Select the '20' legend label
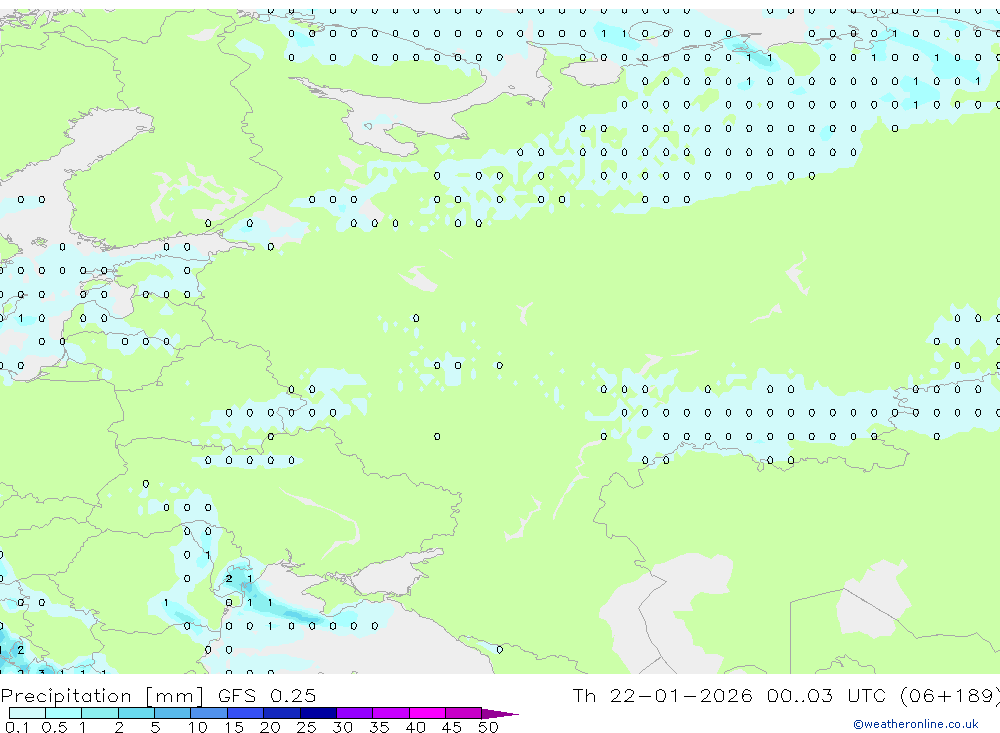This screenshot has width=1000, height=733. [270, 727]
